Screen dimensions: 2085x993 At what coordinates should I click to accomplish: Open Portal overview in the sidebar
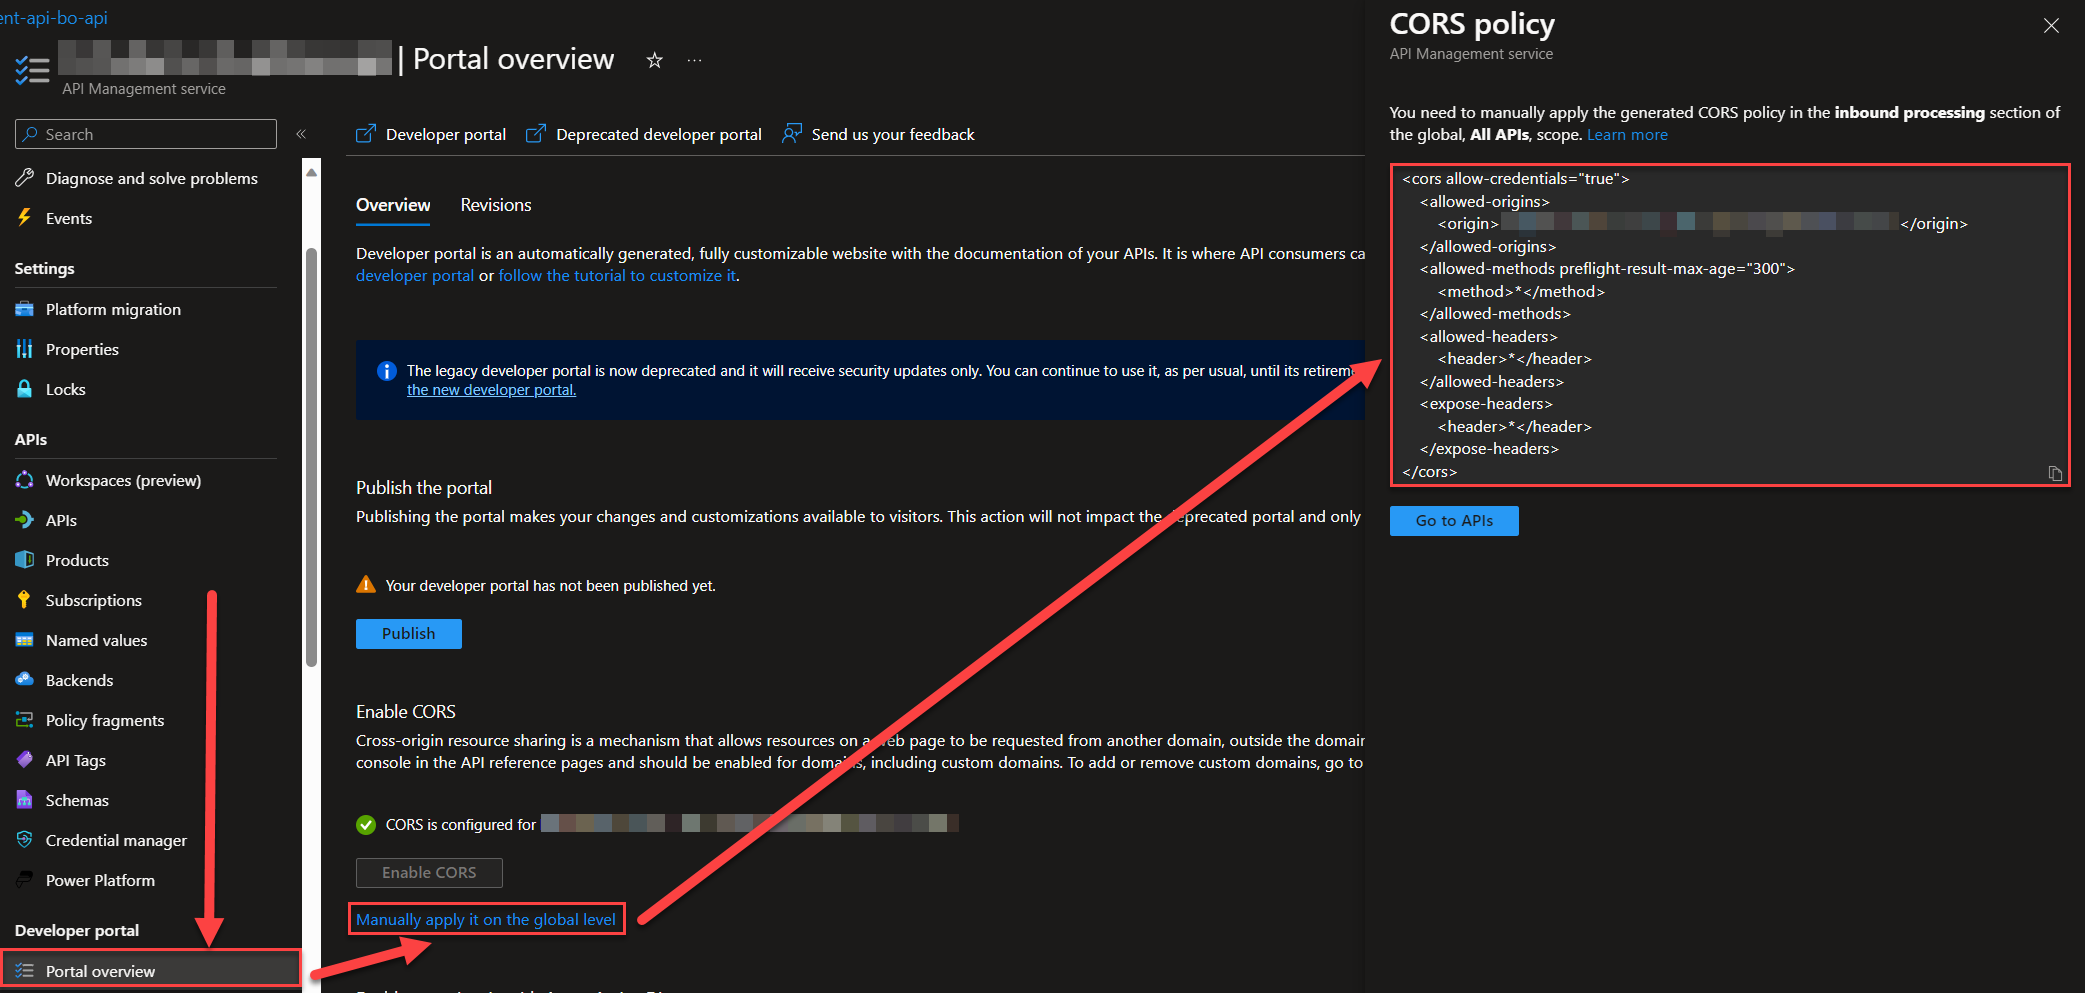(151, 971)
